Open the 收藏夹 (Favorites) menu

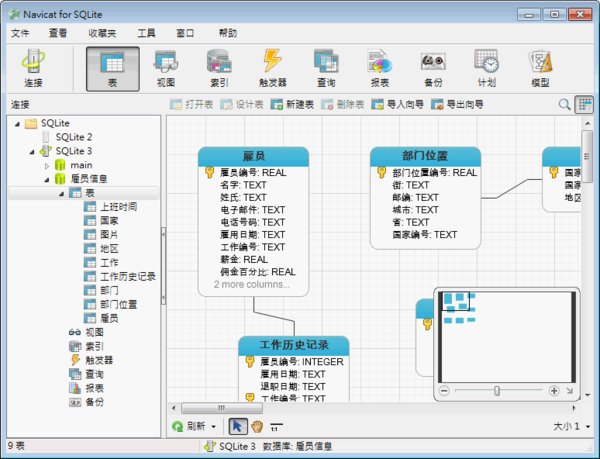click(102, 33)
